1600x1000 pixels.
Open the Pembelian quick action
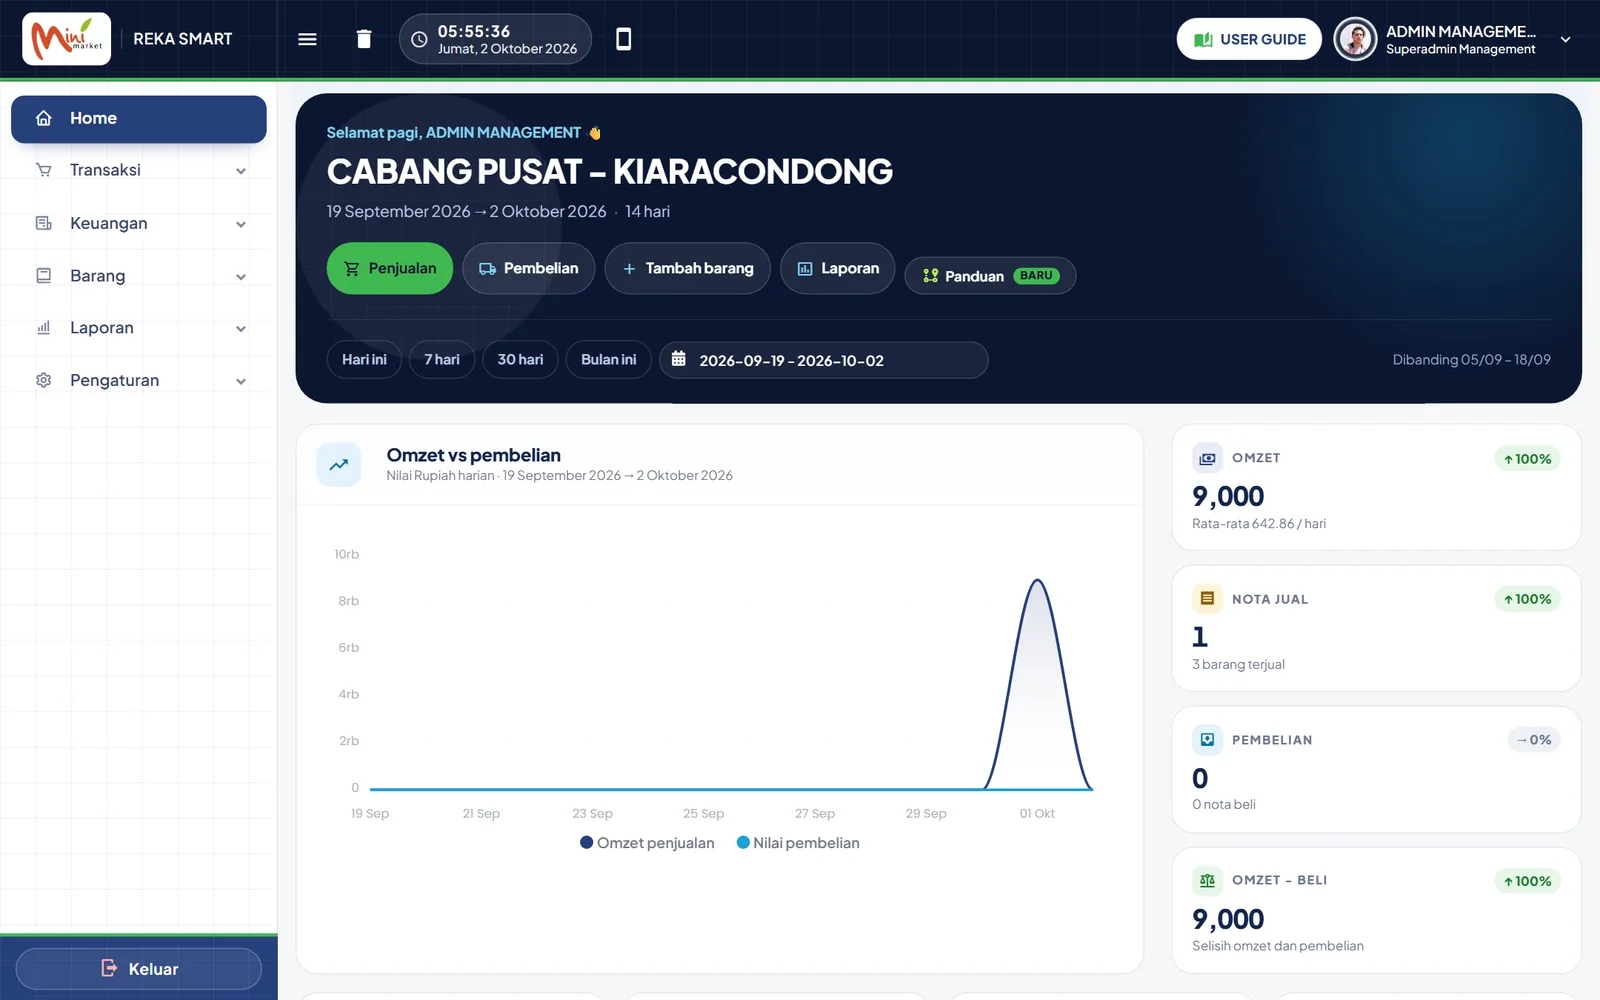[528, 268]
